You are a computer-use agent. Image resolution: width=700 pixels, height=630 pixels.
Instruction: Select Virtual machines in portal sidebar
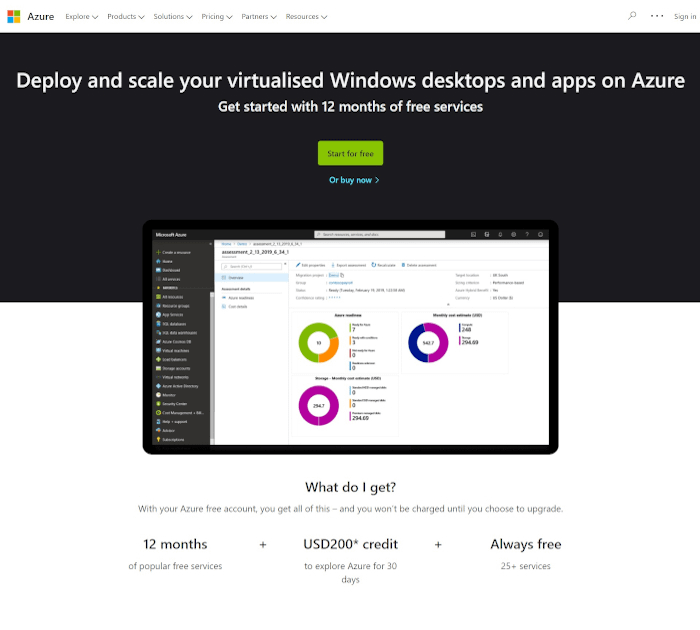(174, 351)
